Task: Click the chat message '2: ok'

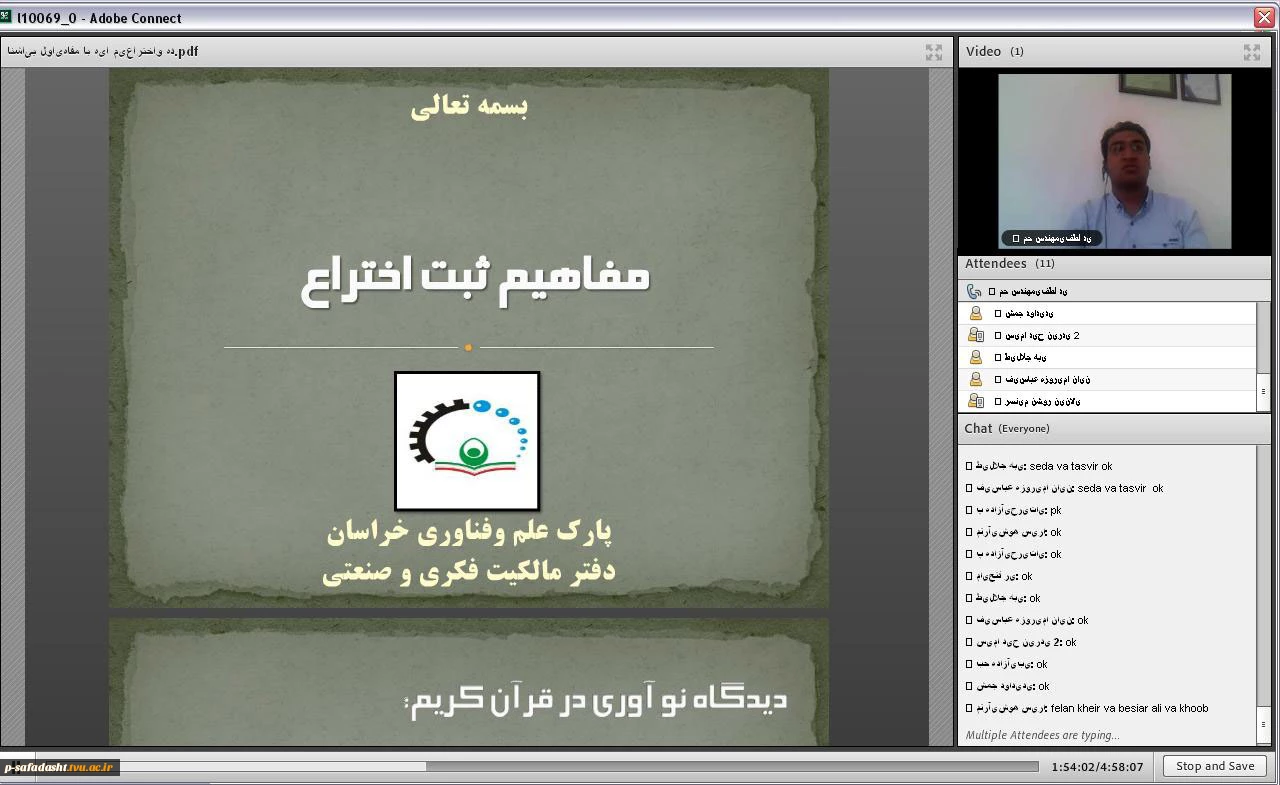Action: pos(1021,642)
